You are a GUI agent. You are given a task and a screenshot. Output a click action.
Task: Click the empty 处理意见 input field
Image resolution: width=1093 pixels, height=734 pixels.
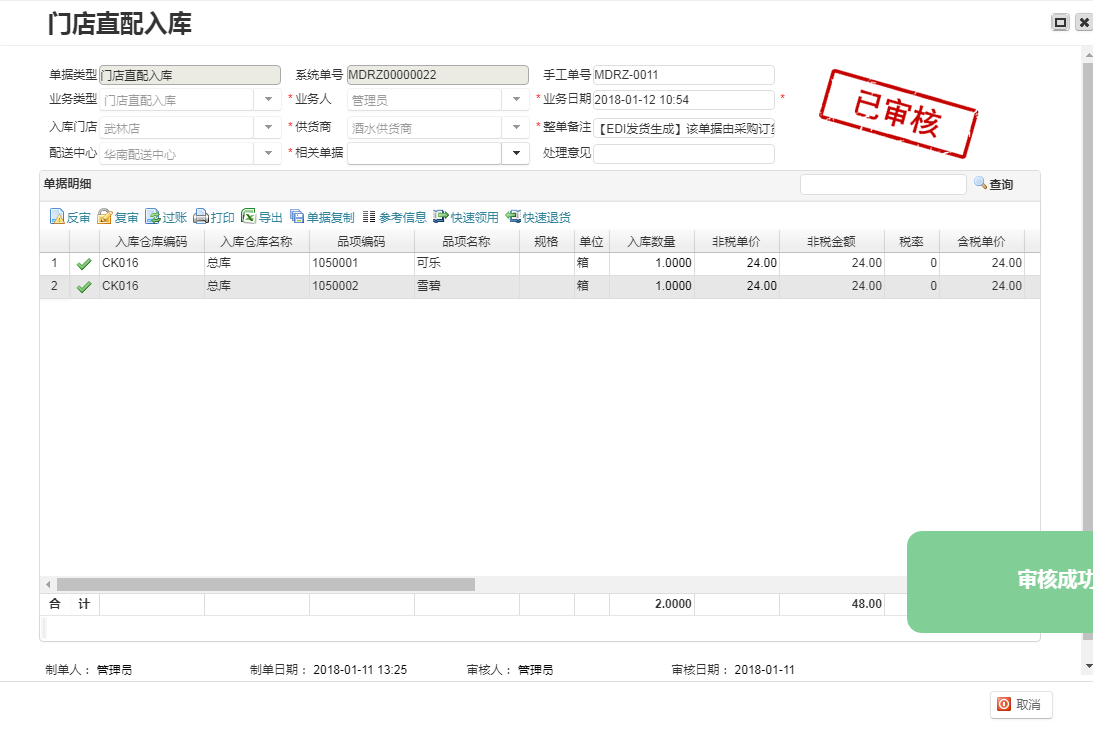click(684, 153)
